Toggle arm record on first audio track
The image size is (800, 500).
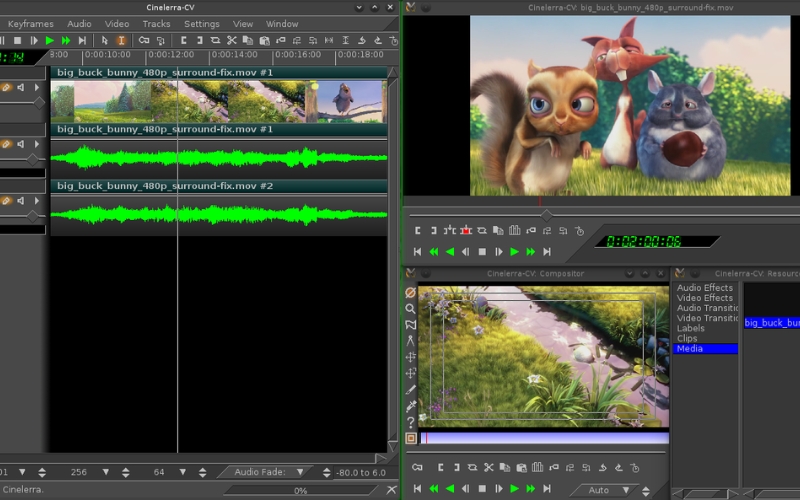pyautogui.click(x=6, y=144)
